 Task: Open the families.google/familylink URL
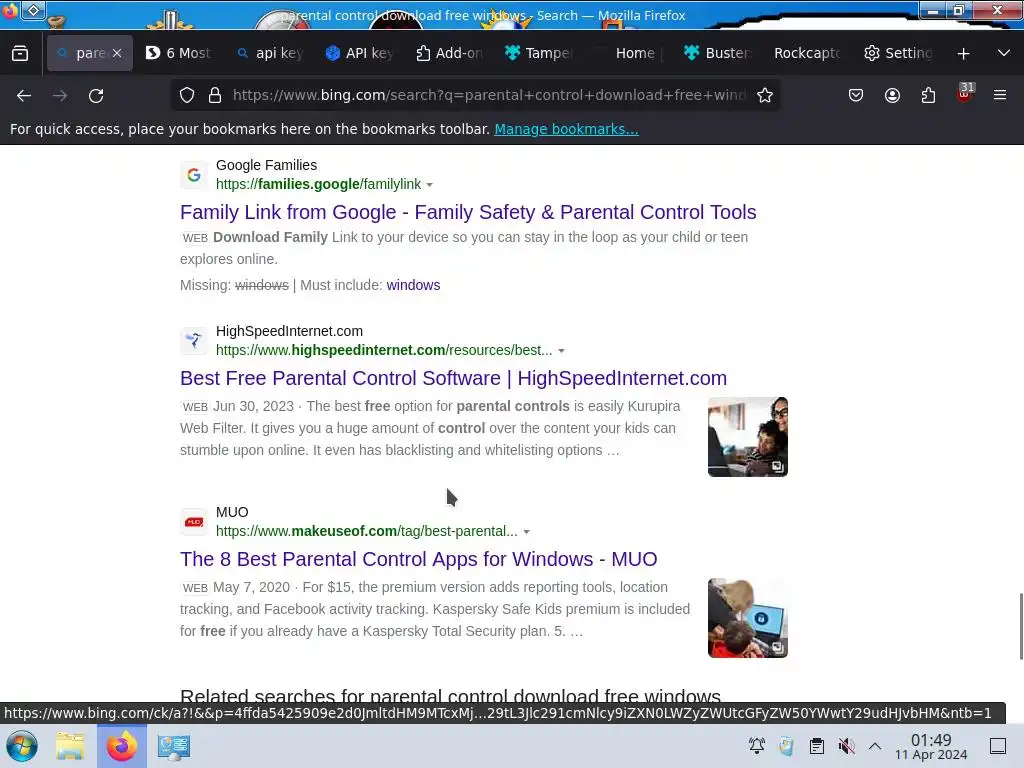point(319,184)
